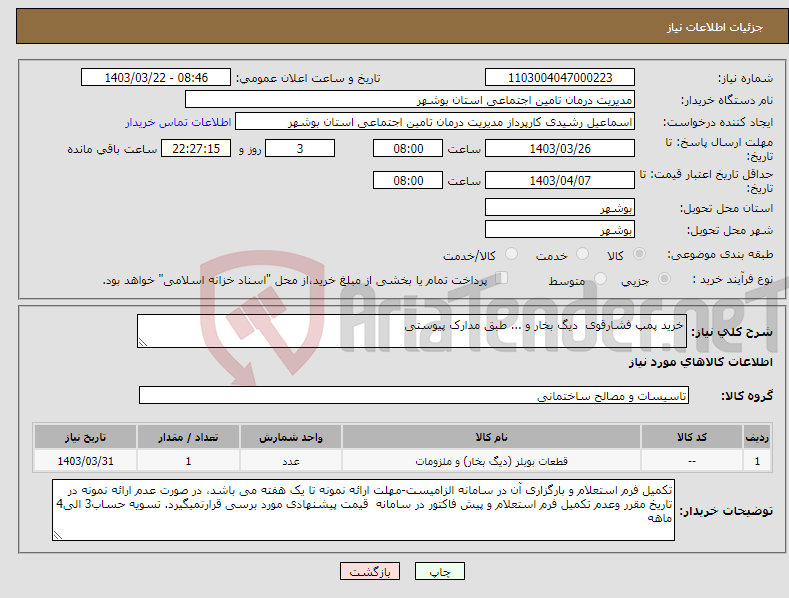Click the response deadline hour field 08:00
Image resolution: width=789 pixels, height=598 pixels.
tap(408, 148)
